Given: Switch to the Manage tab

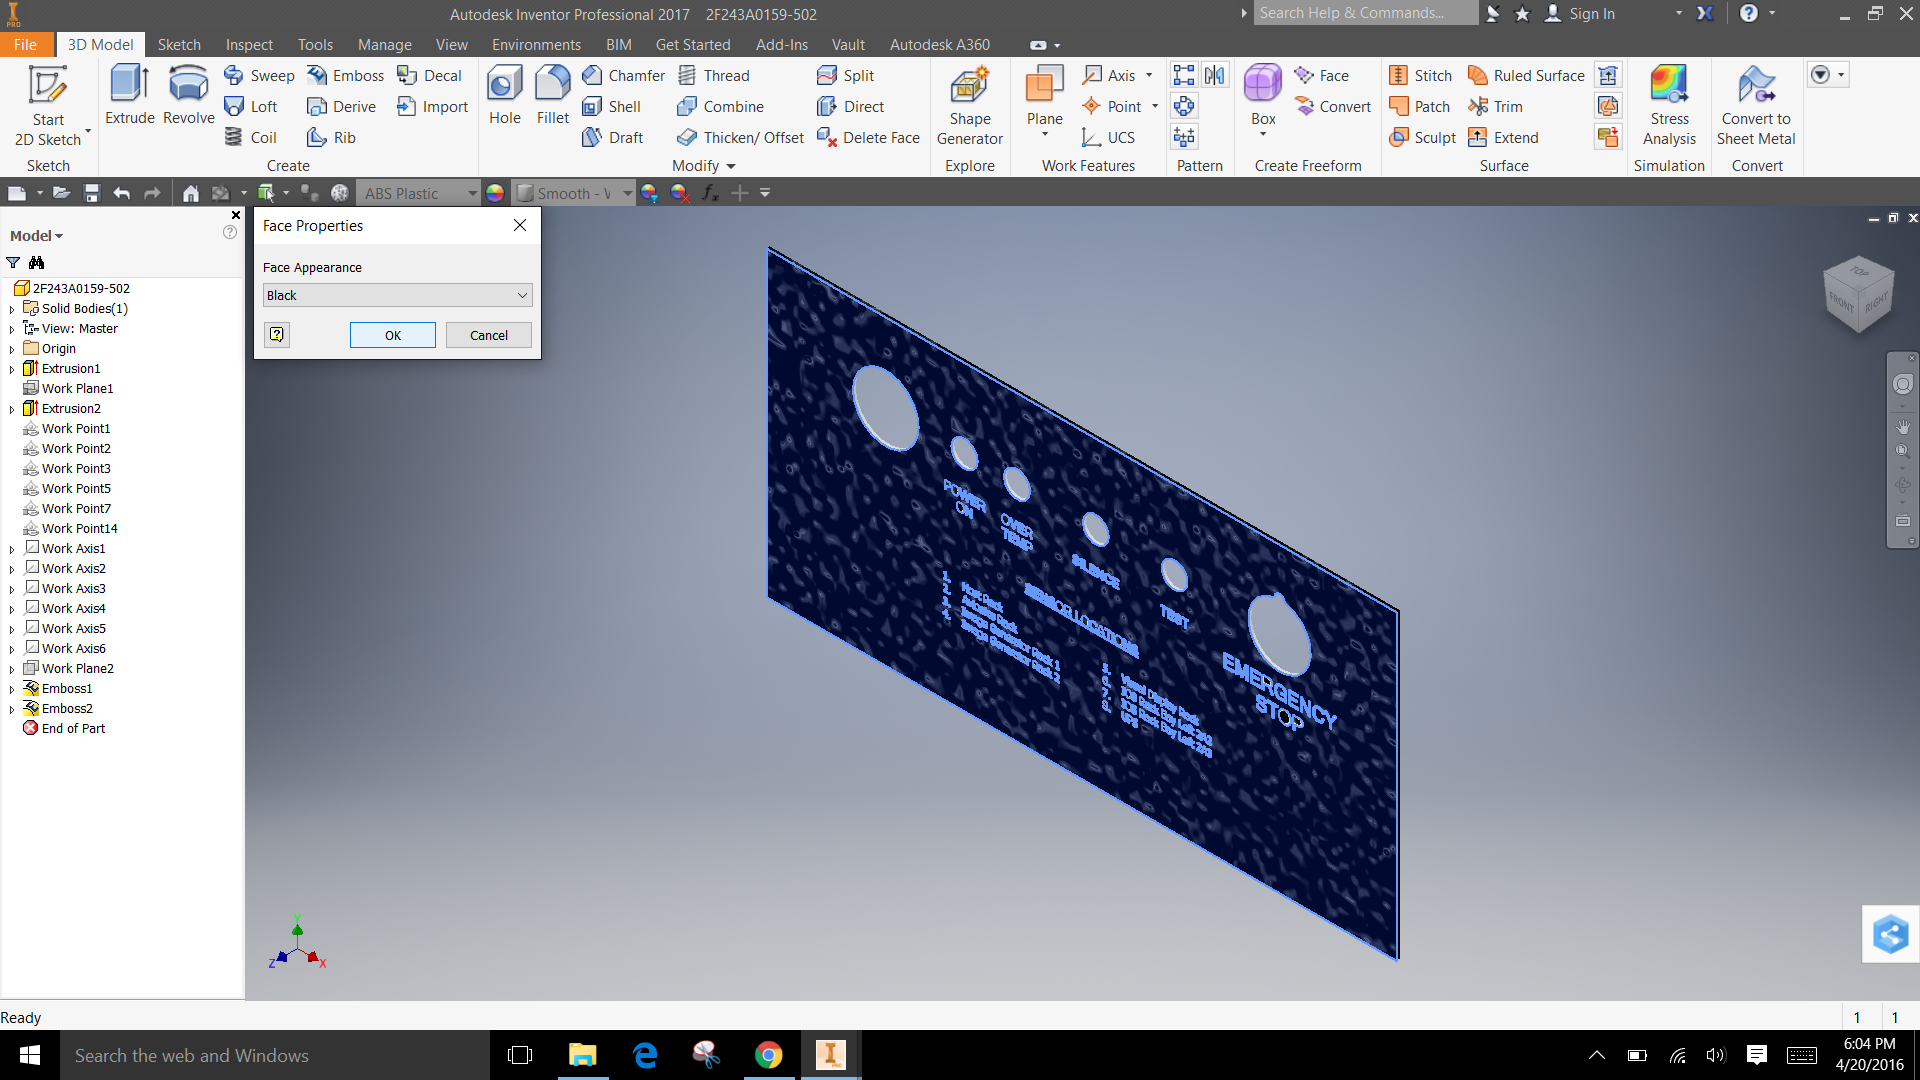Looking at the screenshot, I should 384,45.
